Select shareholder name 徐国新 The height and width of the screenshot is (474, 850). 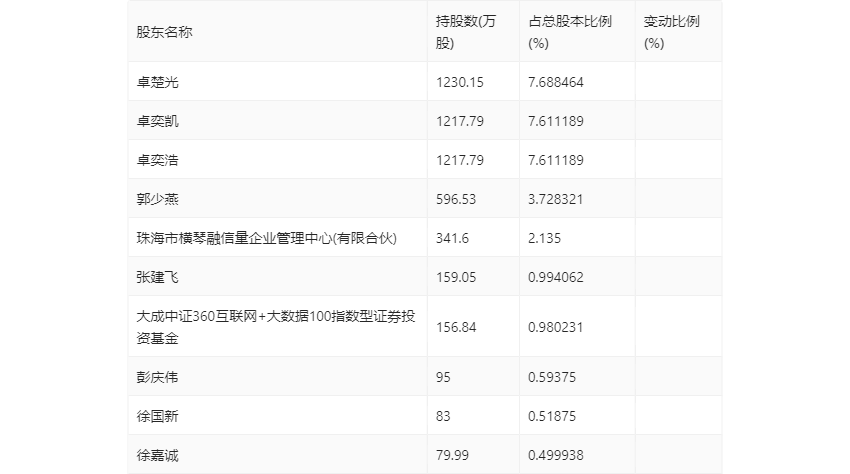(157, 416)
